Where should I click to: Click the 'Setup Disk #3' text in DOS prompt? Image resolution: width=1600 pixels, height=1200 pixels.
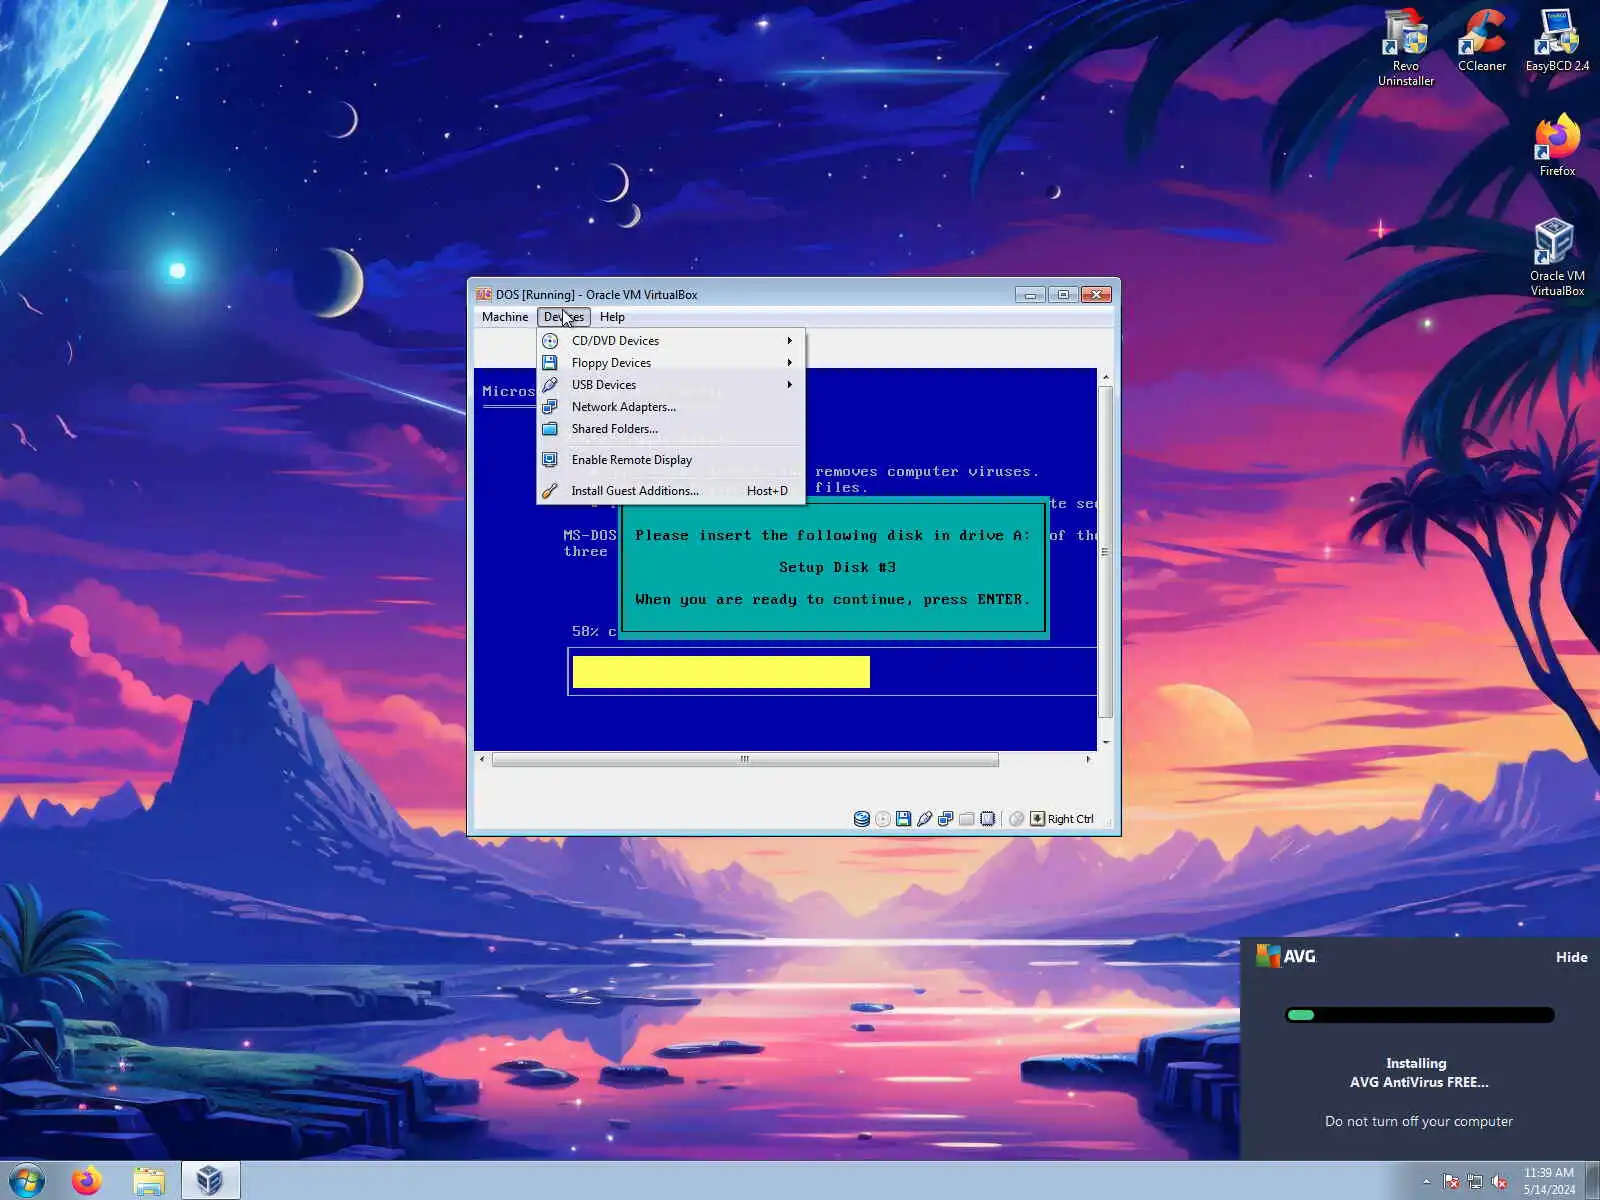click(837, 567)
